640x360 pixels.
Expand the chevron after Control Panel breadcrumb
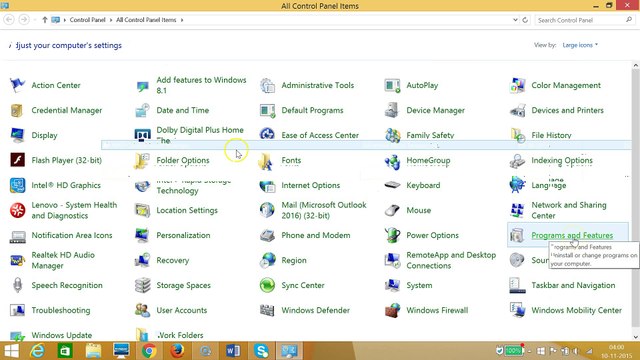coord(111,20)
